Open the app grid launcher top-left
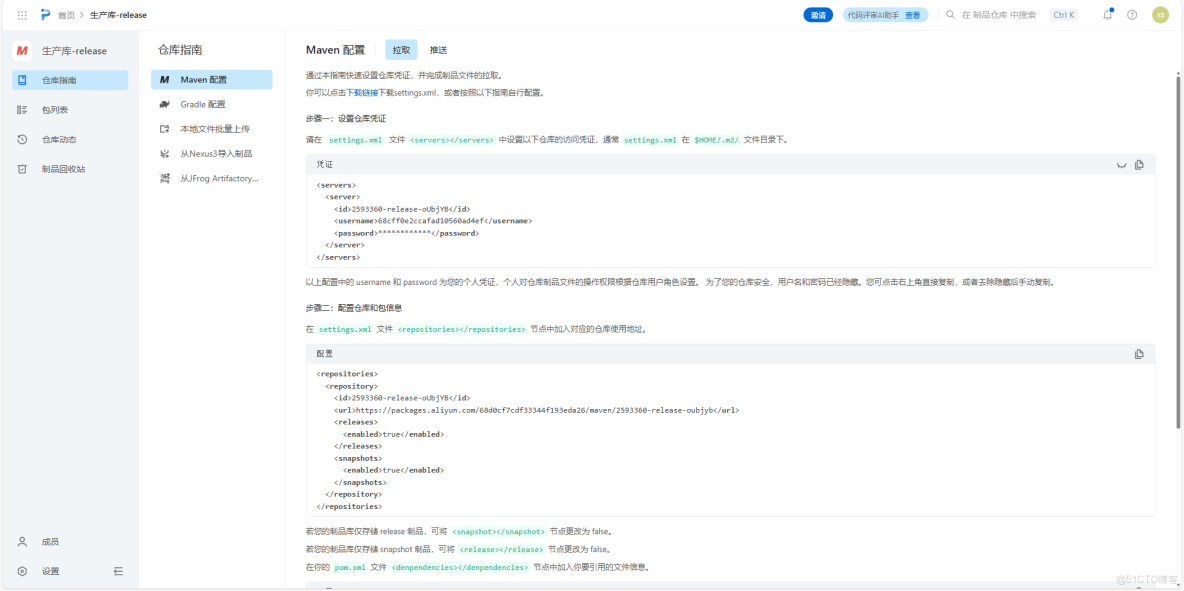The width and height of the screenshot is (1184, 591). 21,14
